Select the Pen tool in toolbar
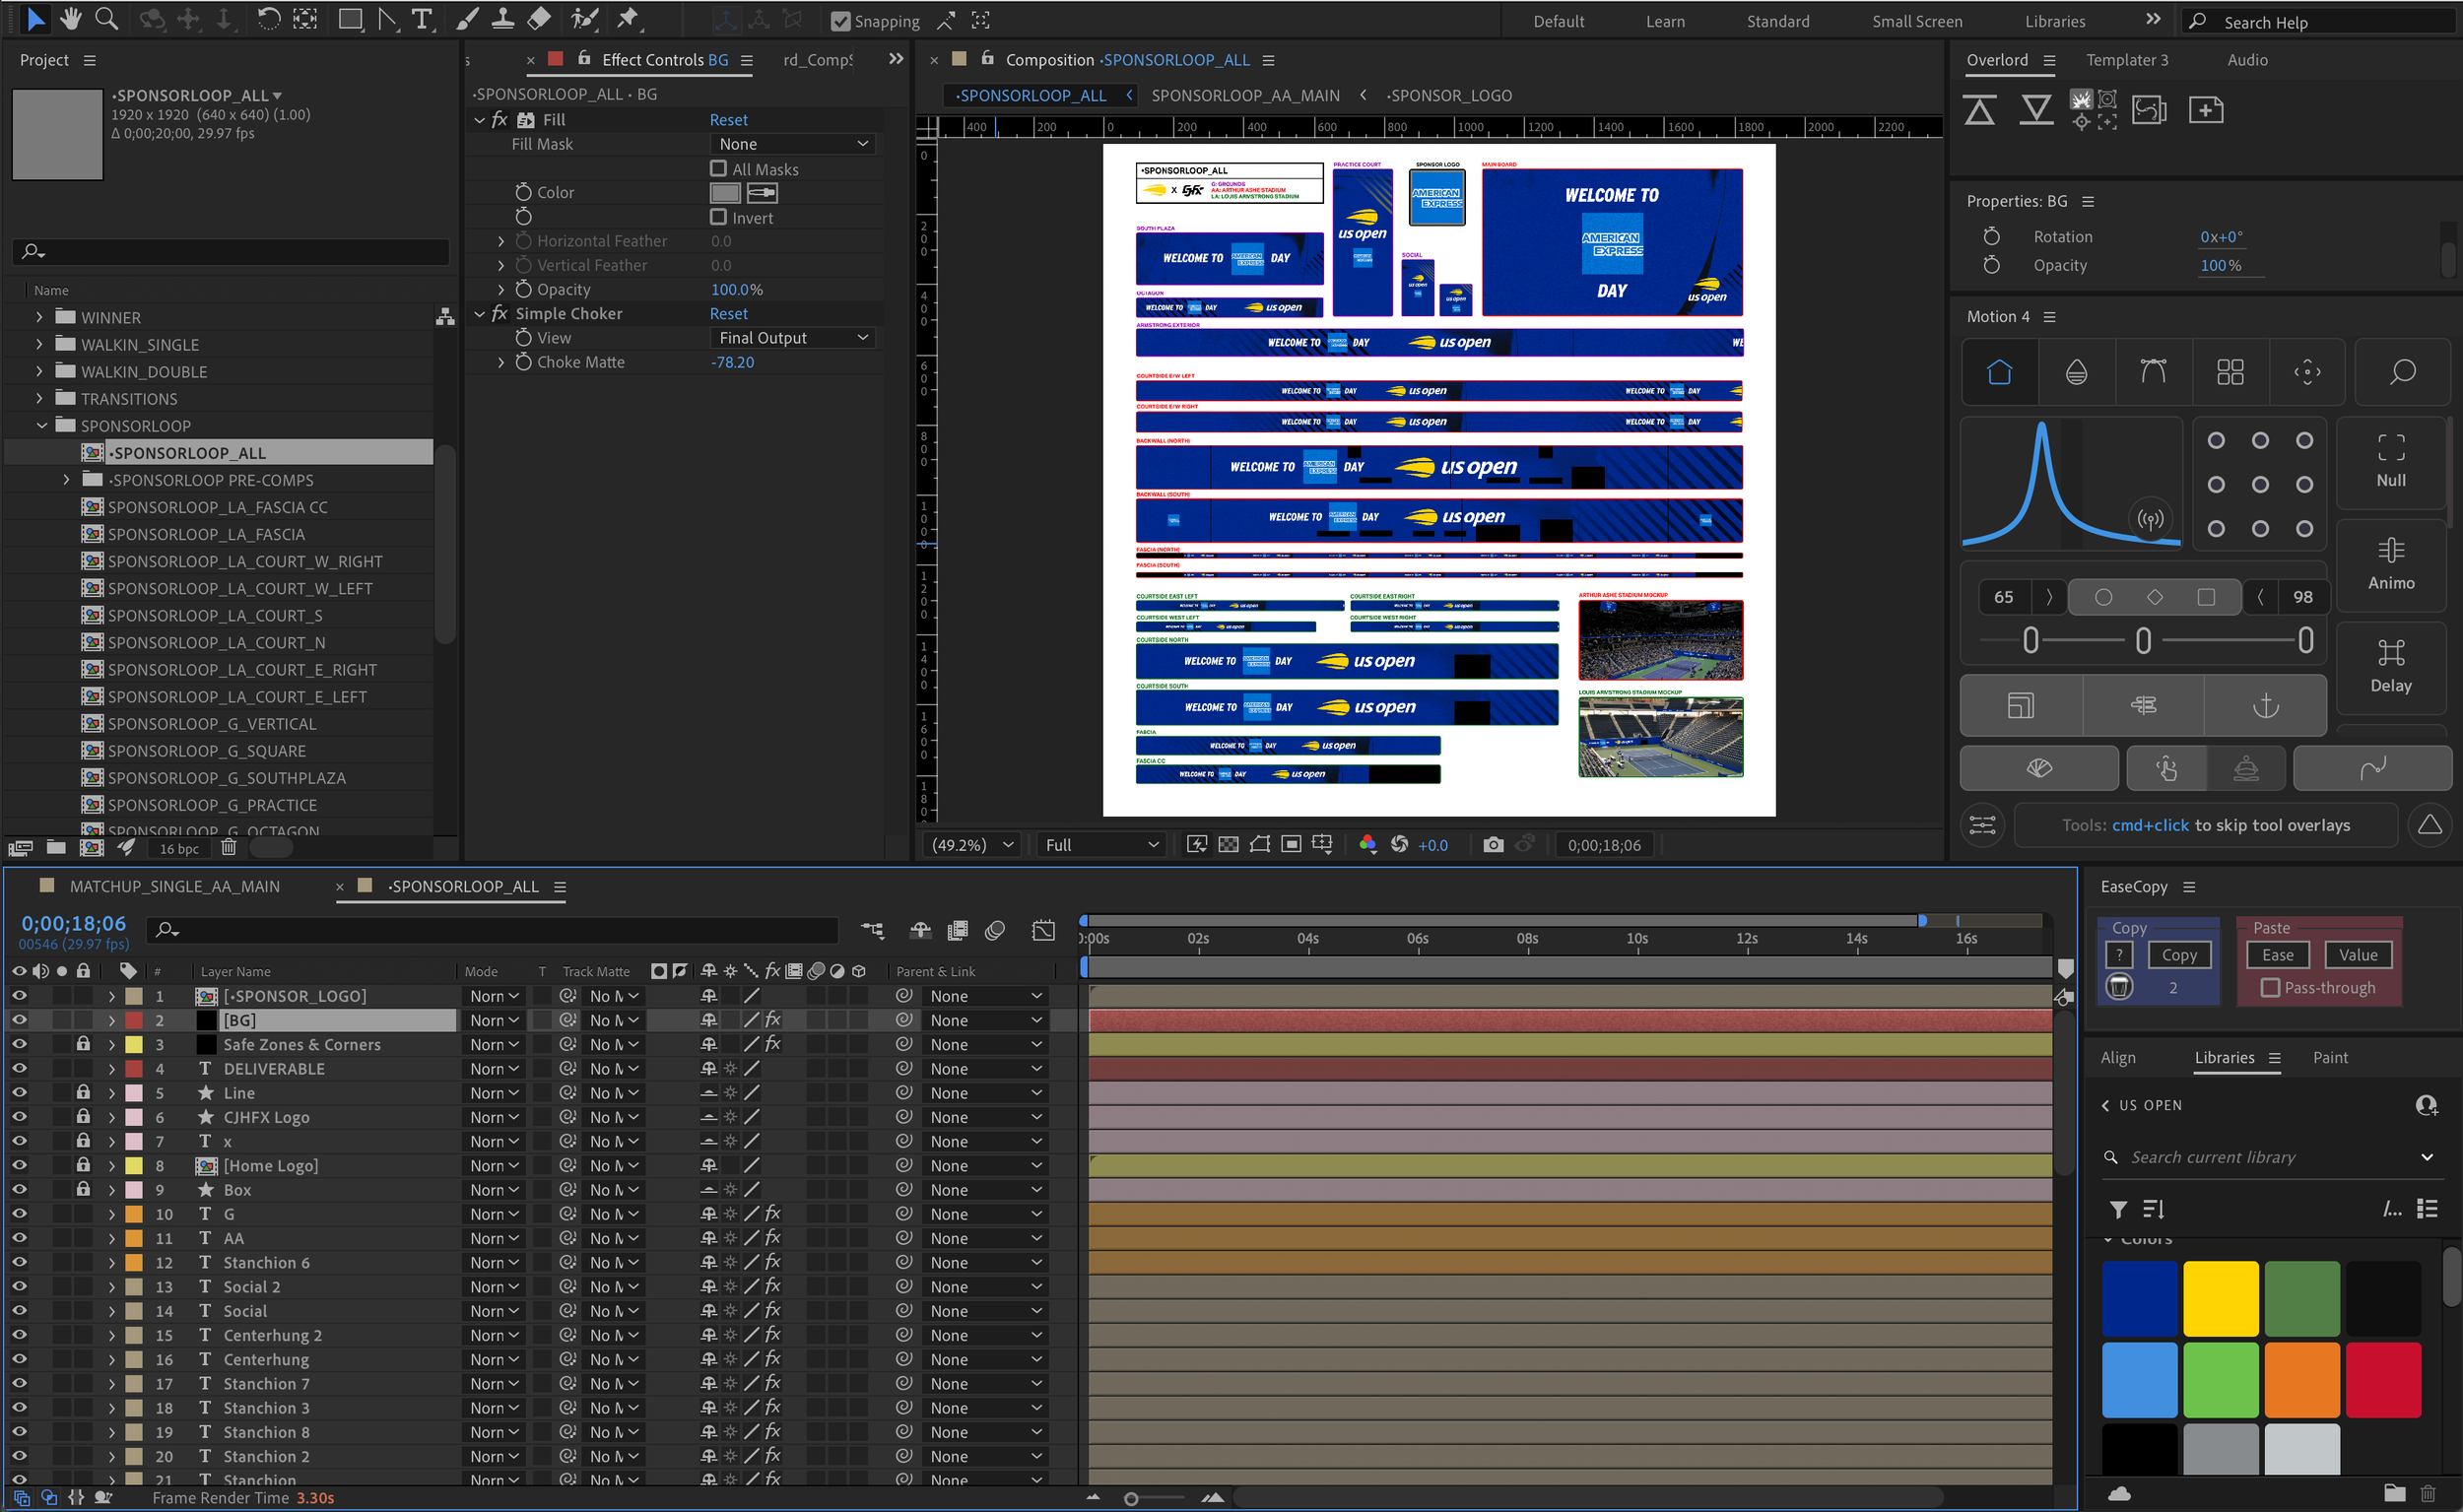Viewport: 2463px width, 1512px height. coord(388,19)
